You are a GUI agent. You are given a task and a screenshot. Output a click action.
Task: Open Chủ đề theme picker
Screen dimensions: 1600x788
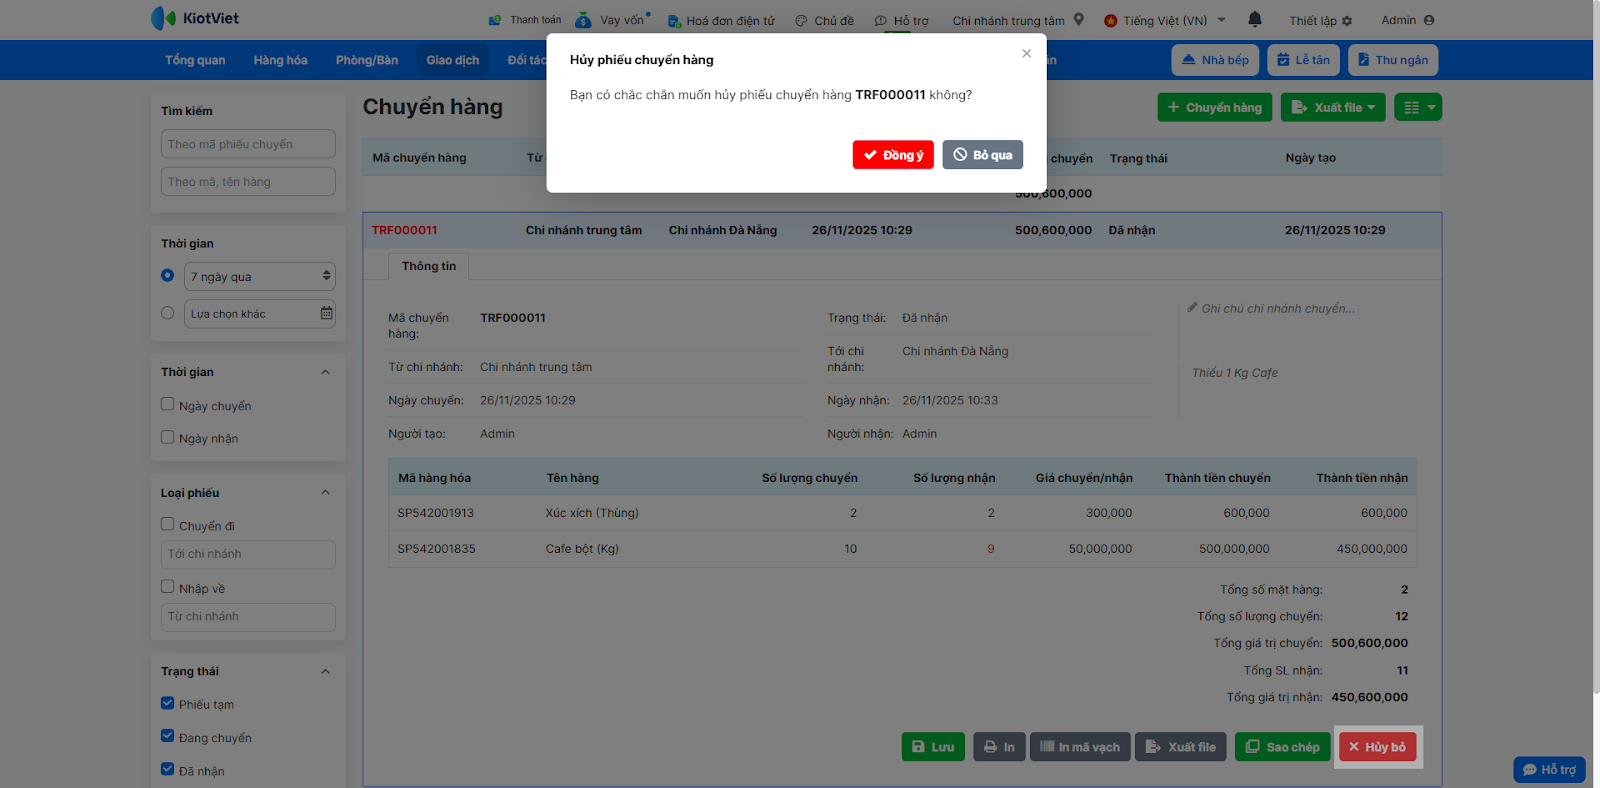click(825, 20)
